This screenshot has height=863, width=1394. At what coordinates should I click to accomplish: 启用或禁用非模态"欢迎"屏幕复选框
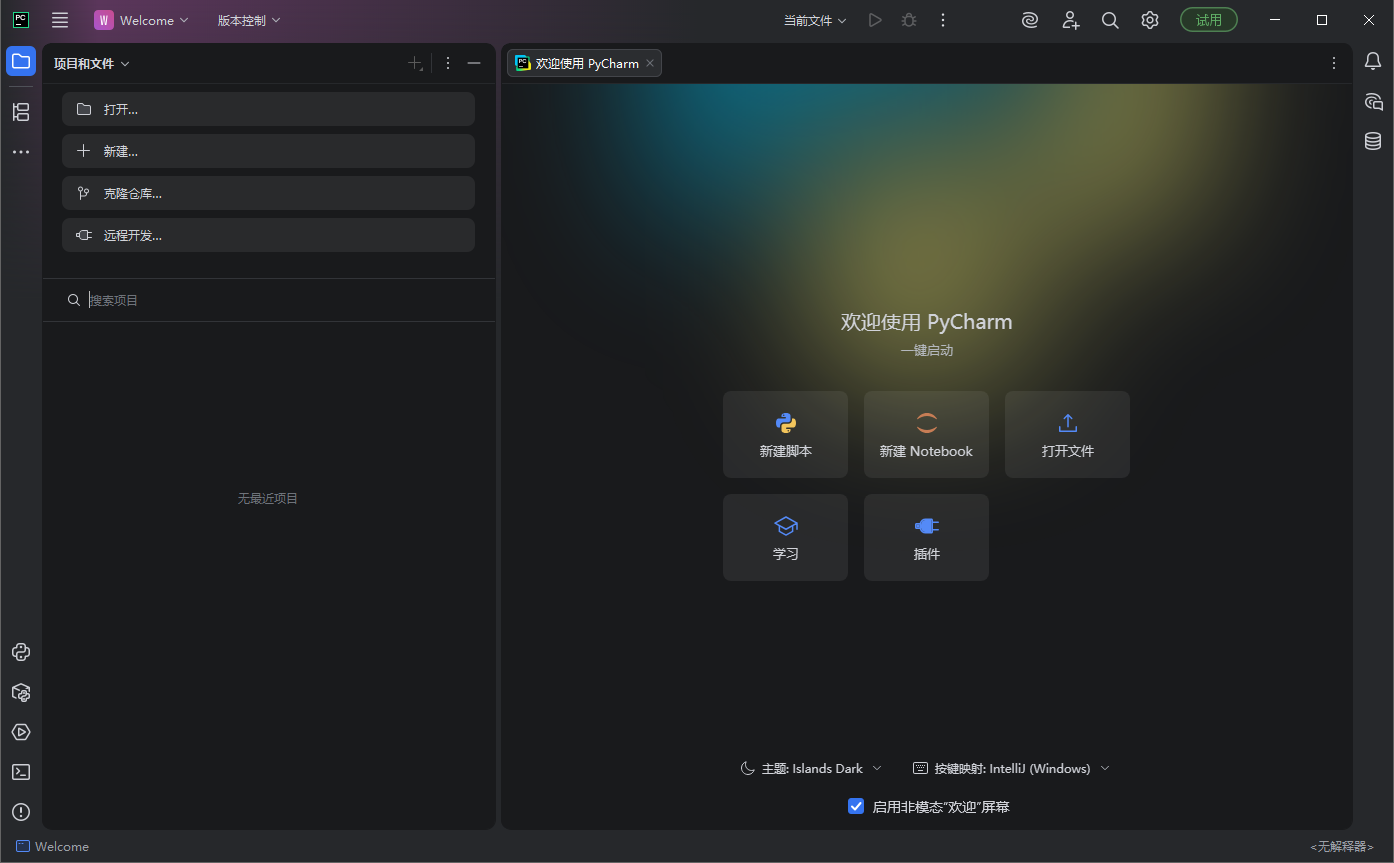click(x=856, y=806)
